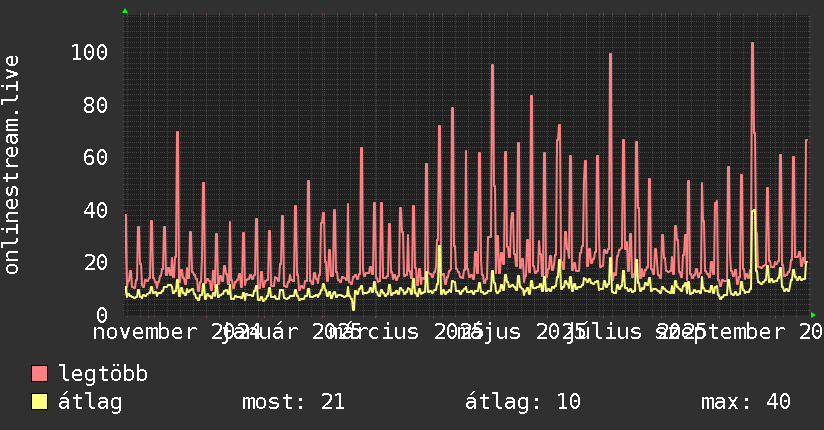Click the 60 y-axis label
Viewport: 824px width, 430px height.
(x=96, y=157)
